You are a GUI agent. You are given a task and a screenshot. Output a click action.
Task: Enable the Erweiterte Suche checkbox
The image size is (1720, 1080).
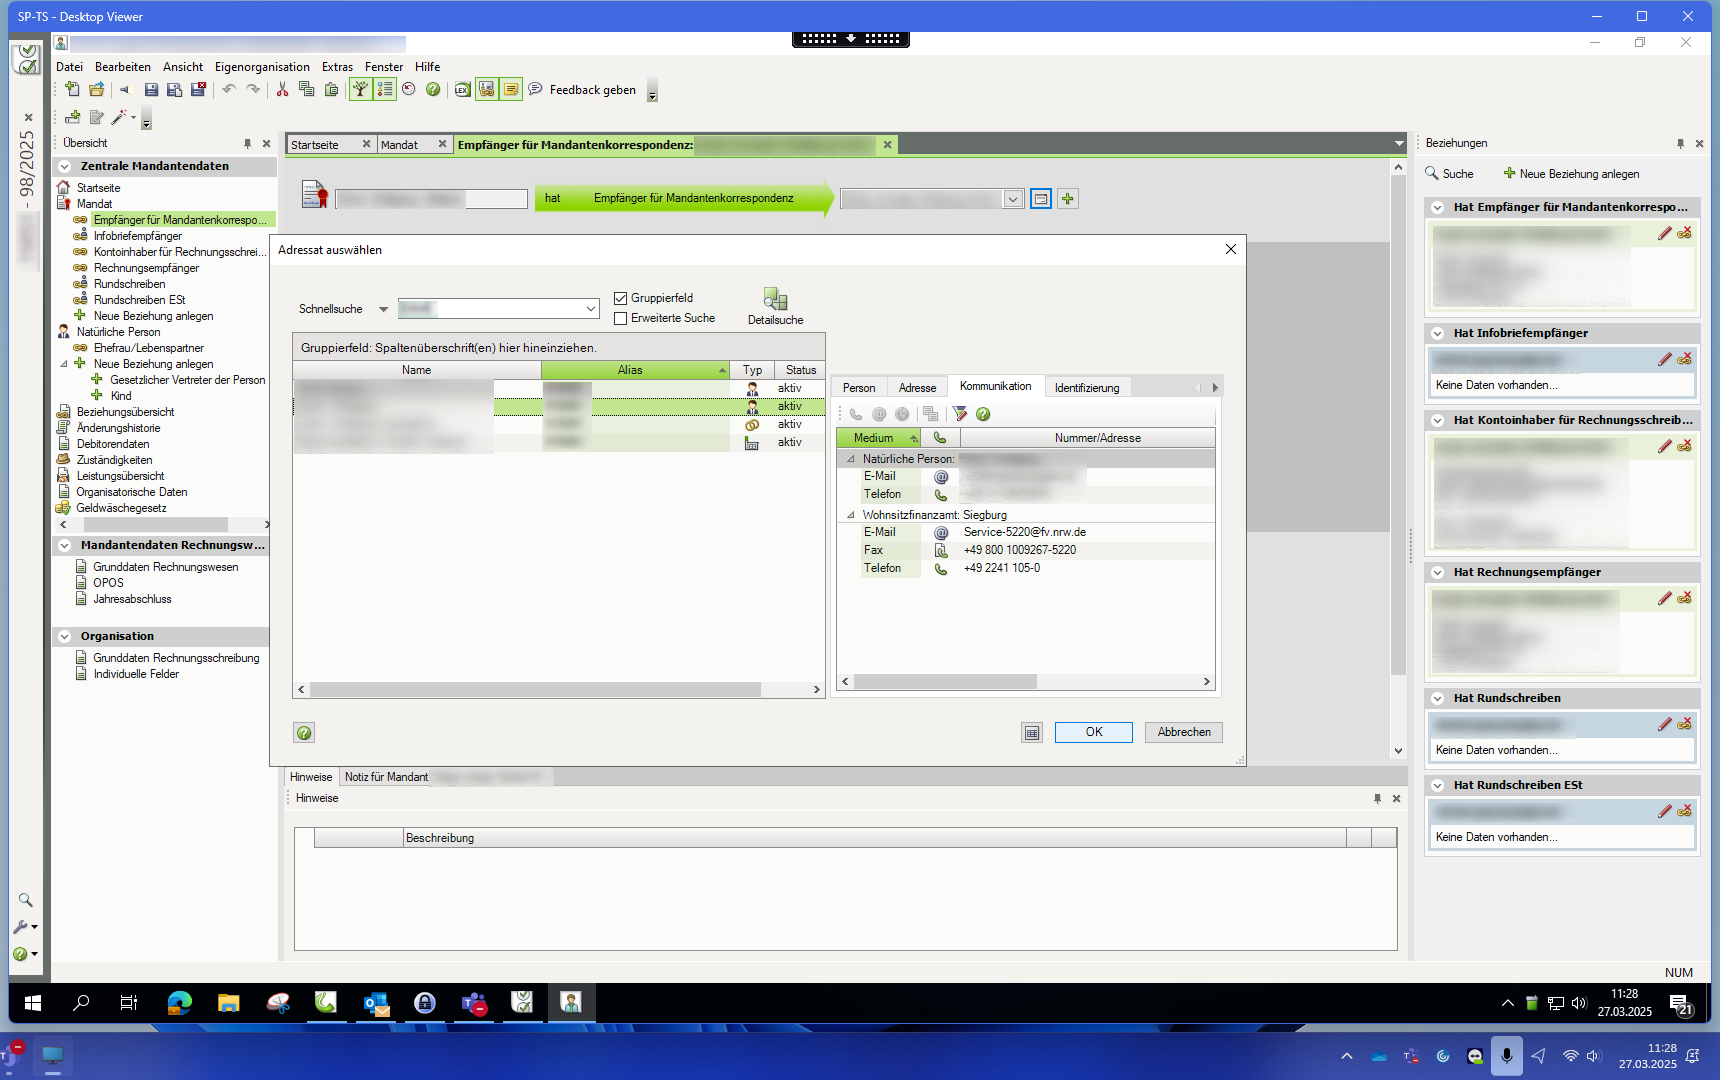pyautogui.click(x=621, y=318)
